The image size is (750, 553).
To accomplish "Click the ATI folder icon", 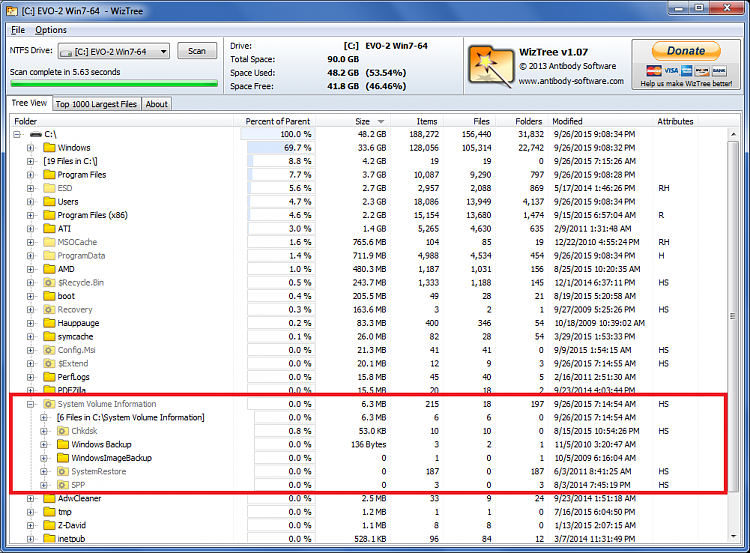I will point(49,228).
